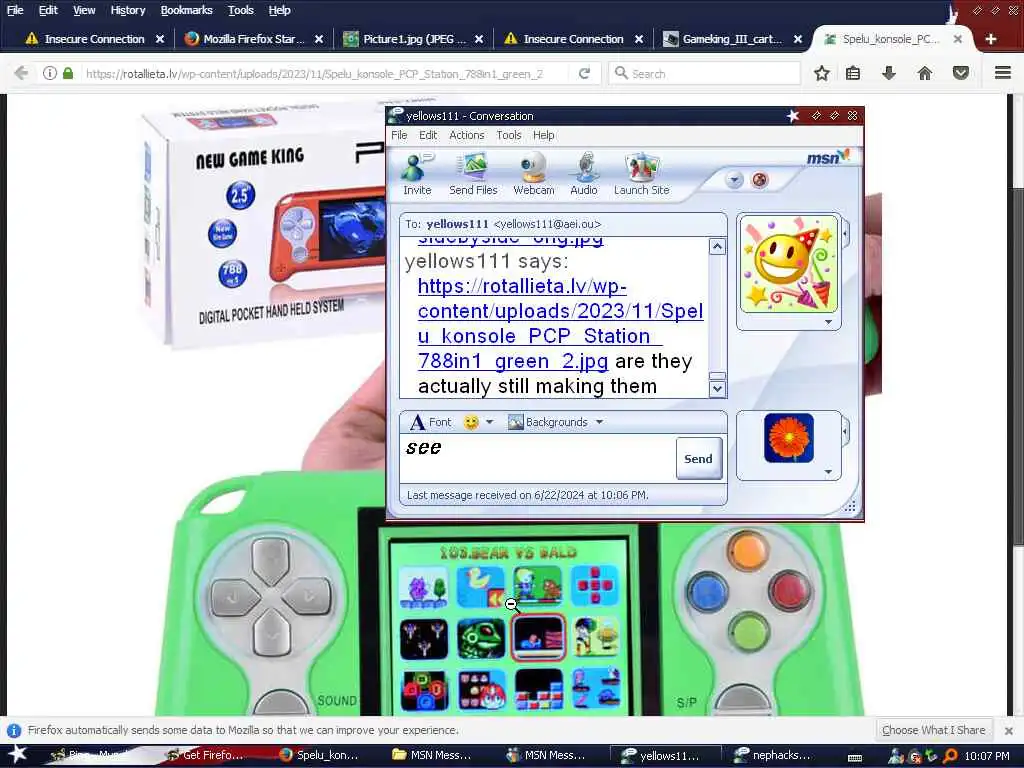
Task: Open MSN conversation Edit menu
Action: pos(428,135)
